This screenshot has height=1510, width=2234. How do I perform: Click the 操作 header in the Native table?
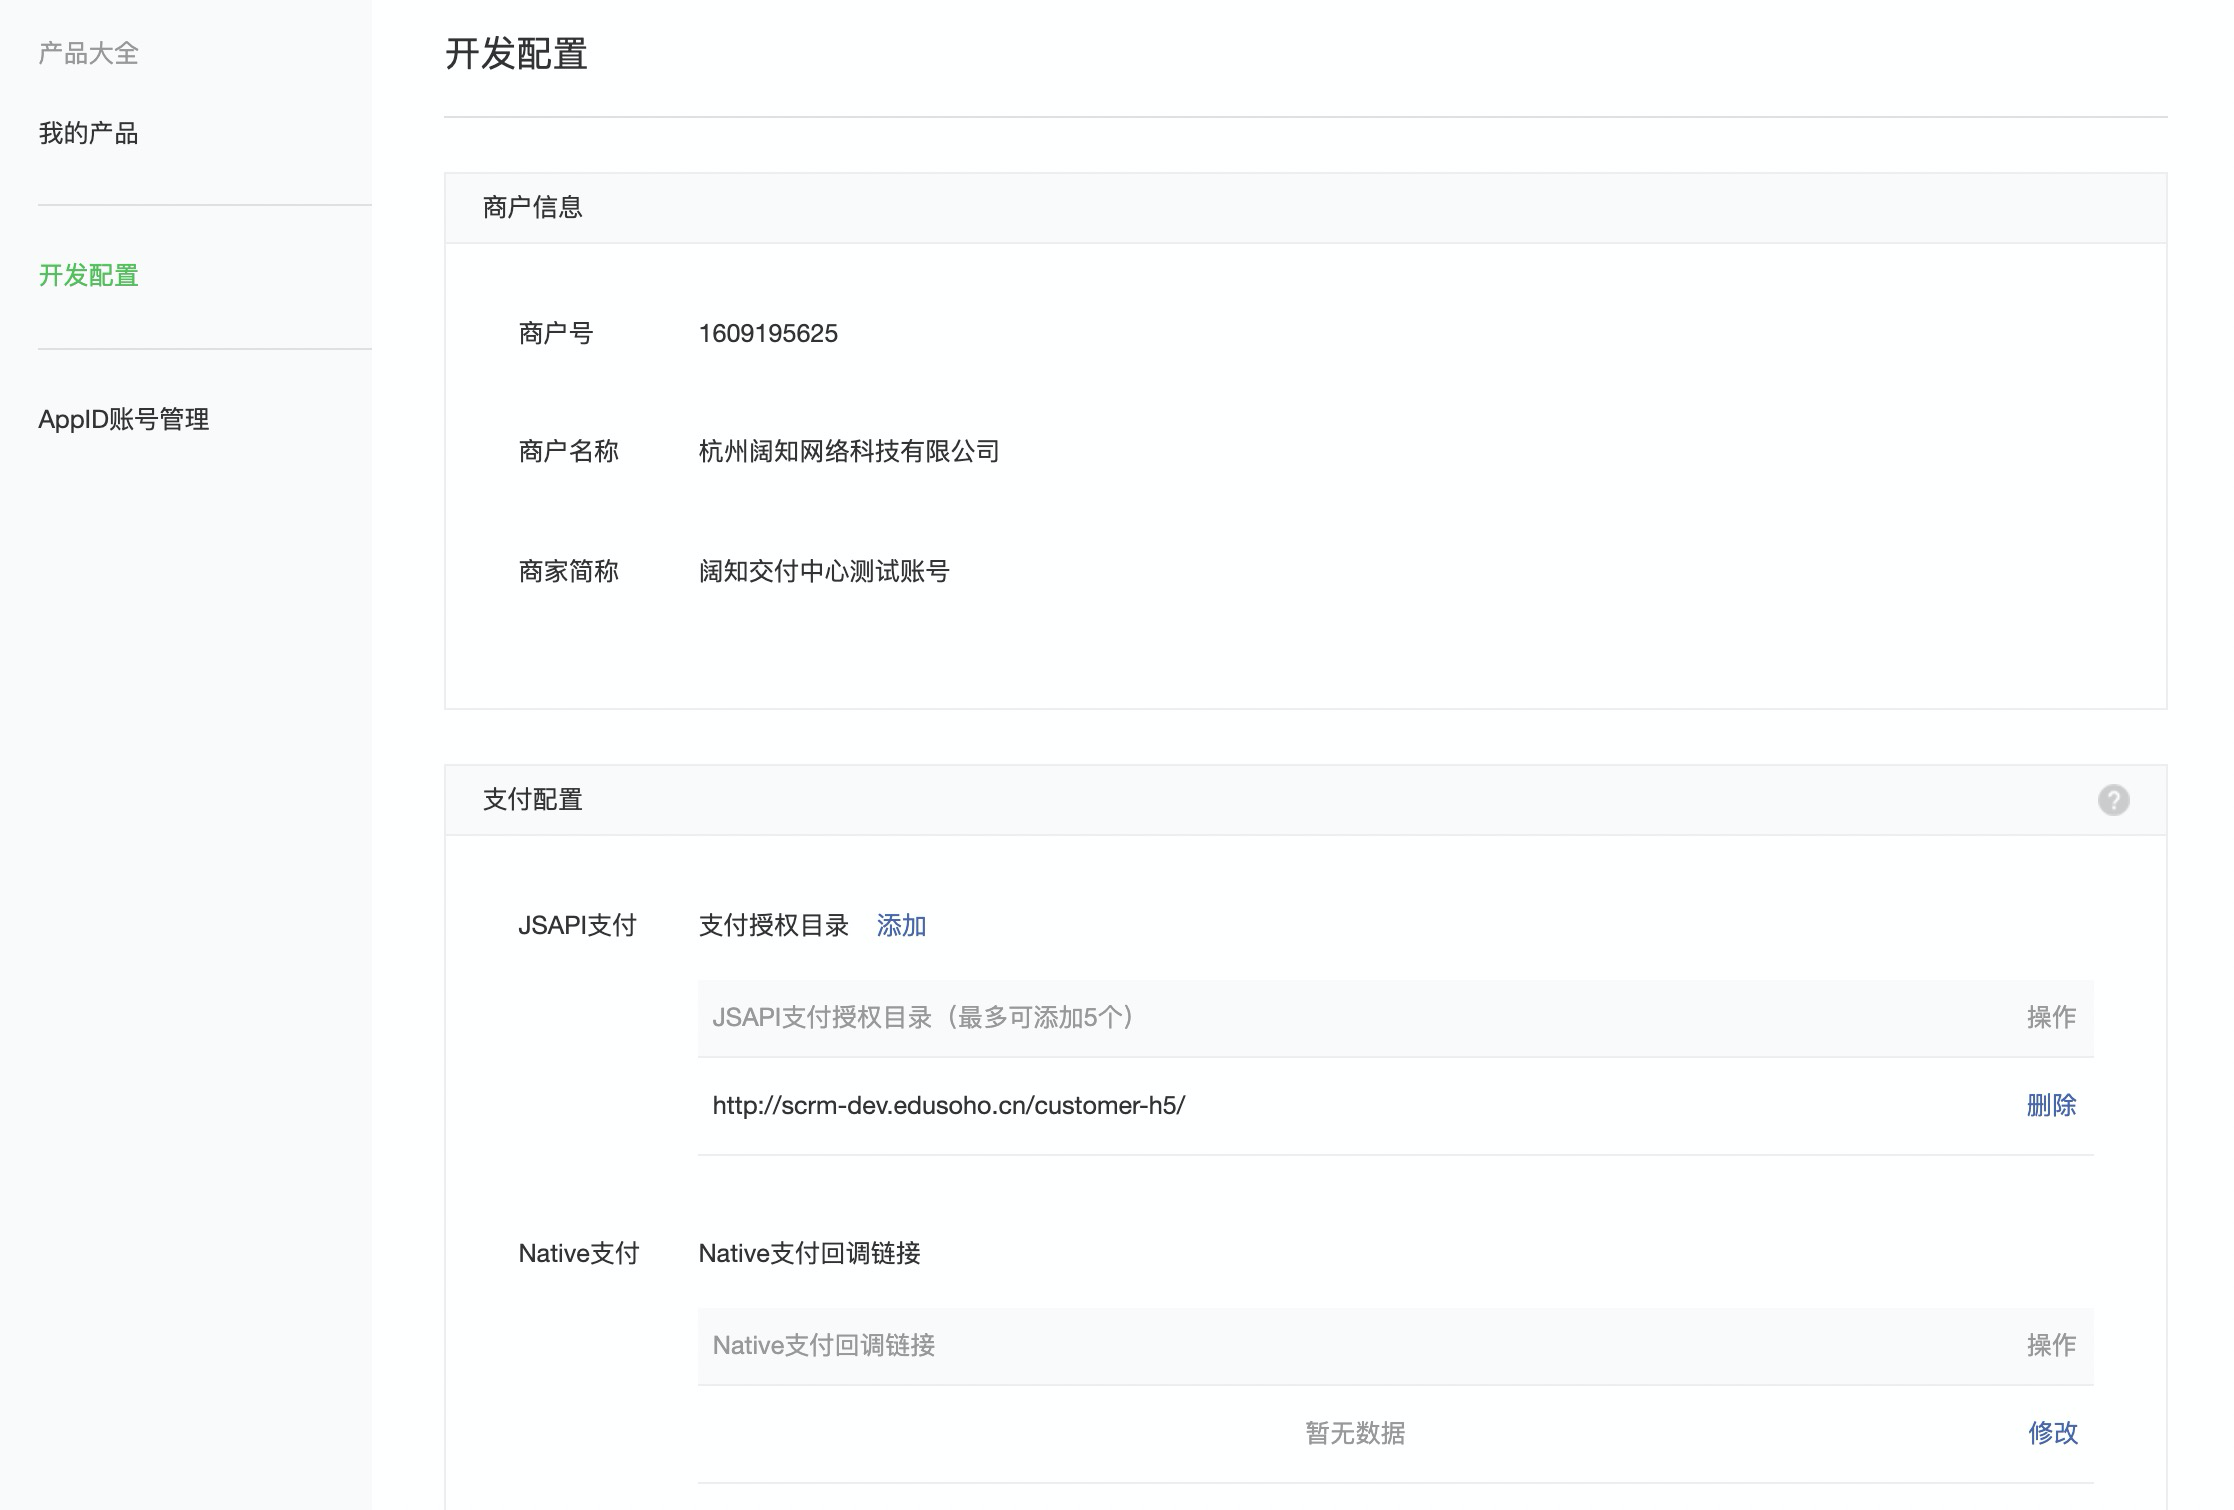[x=2051, y=1345]
